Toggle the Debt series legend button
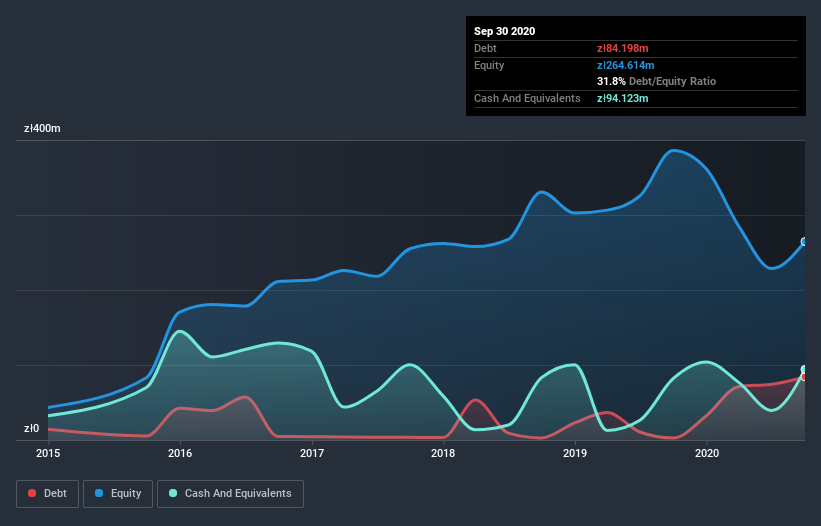This screenshot has width=821, height=526. pos(48,494)
